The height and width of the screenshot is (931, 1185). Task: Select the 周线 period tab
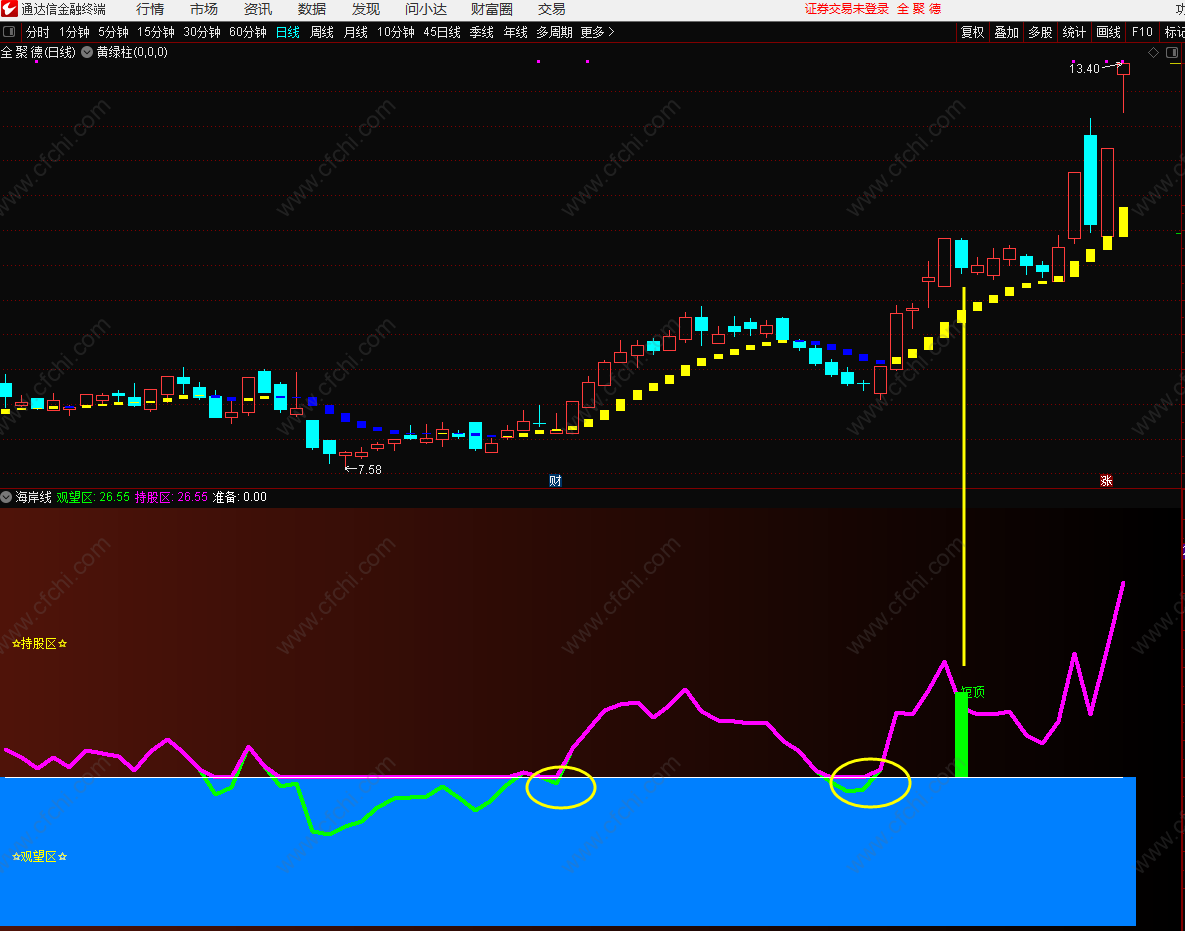coord(322,32)
